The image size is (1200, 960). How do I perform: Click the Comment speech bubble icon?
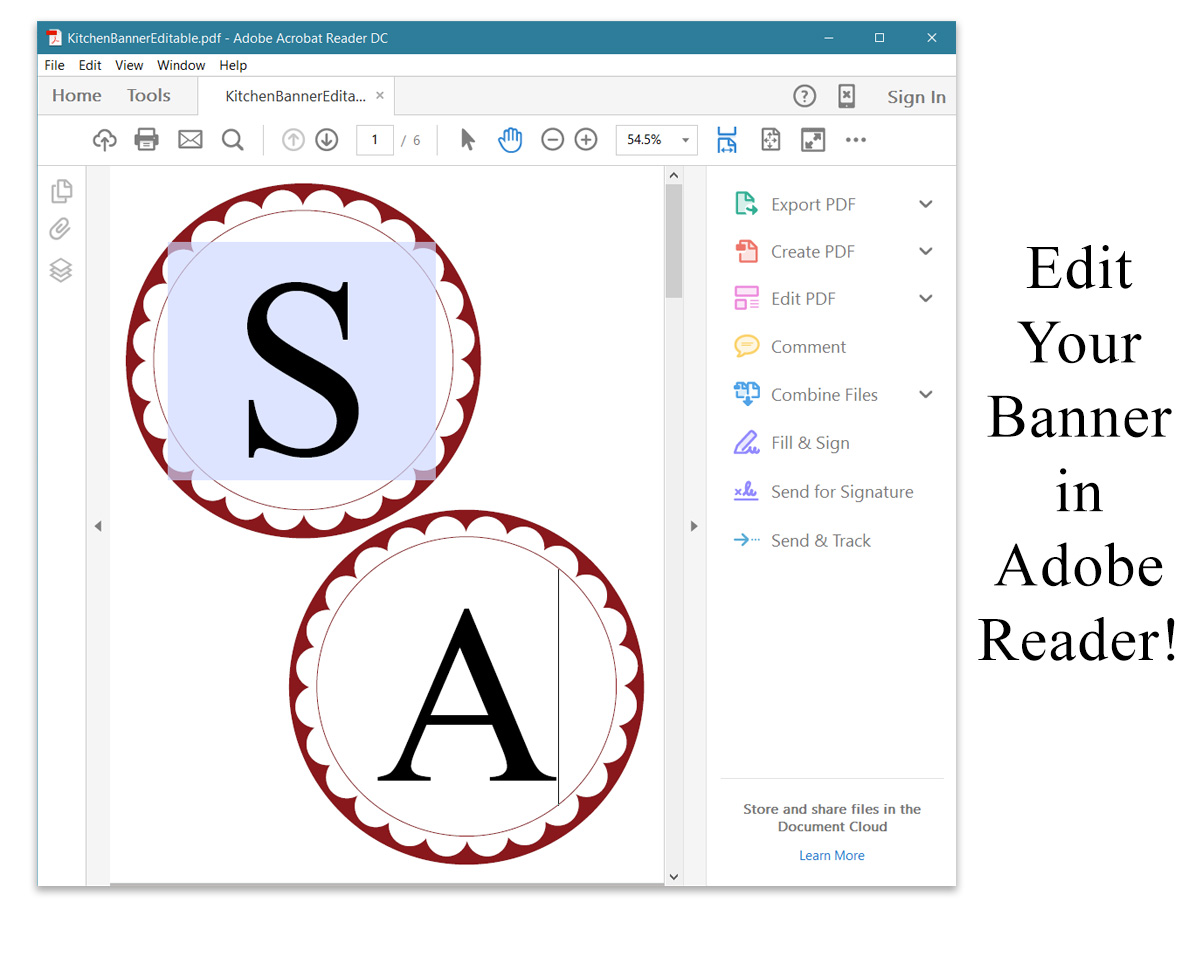[x=746, y=346]
